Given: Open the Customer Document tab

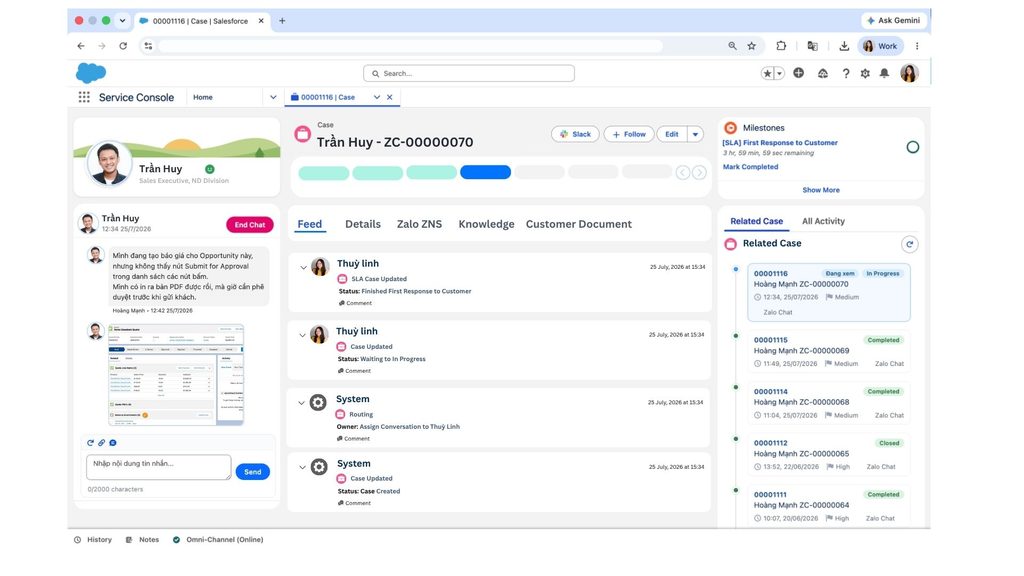Looking at the screenshot, I should pyautogui.click(x=579, y=224).
